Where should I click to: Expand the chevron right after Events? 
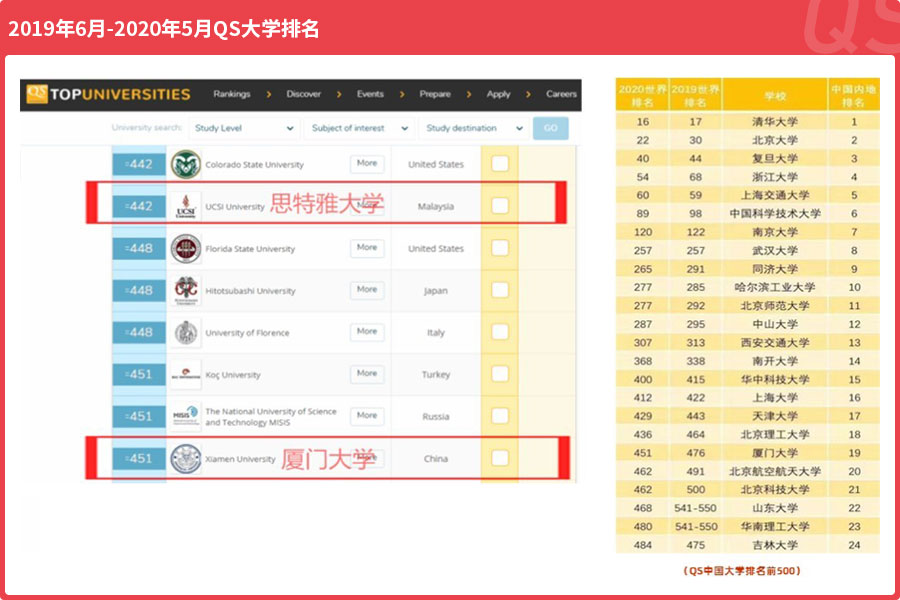click(402, 94)
